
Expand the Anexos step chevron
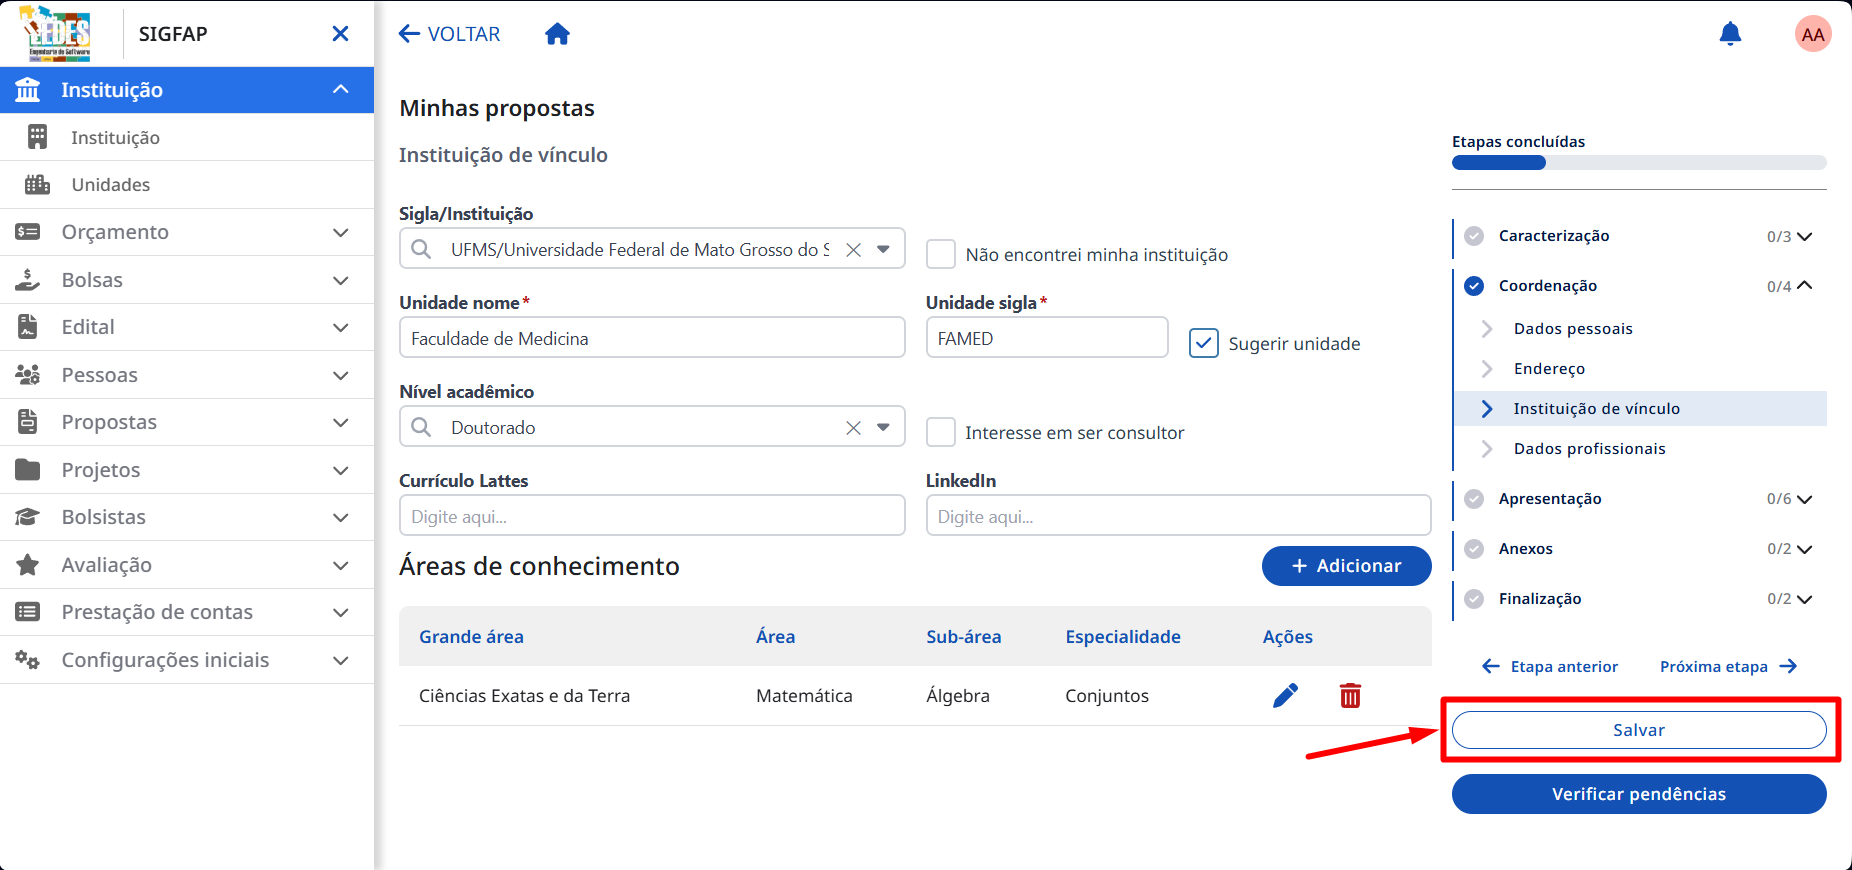click(1805, 549)
